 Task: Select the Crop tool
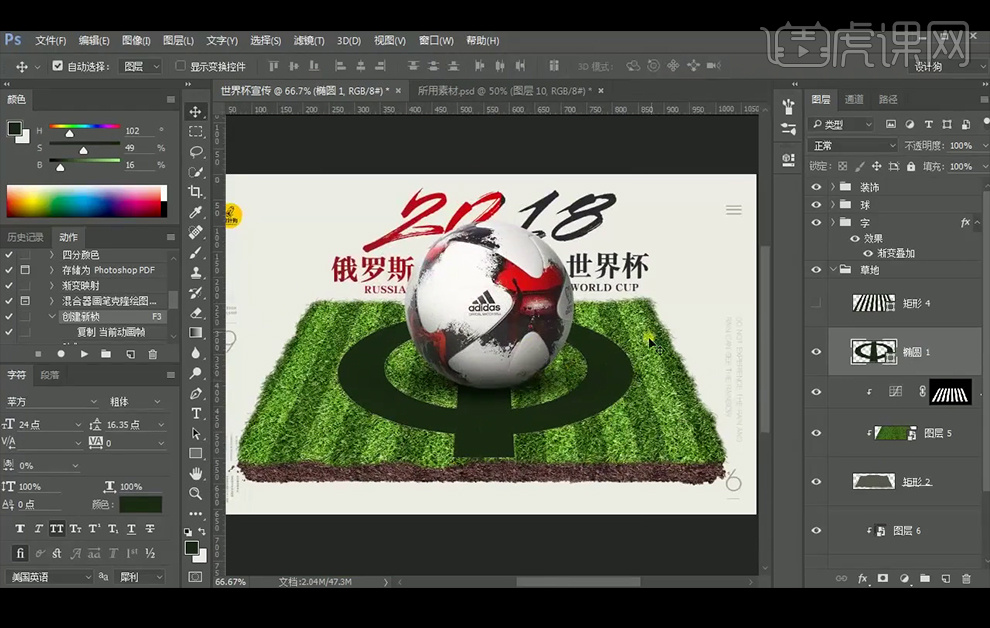click(196, 192)
